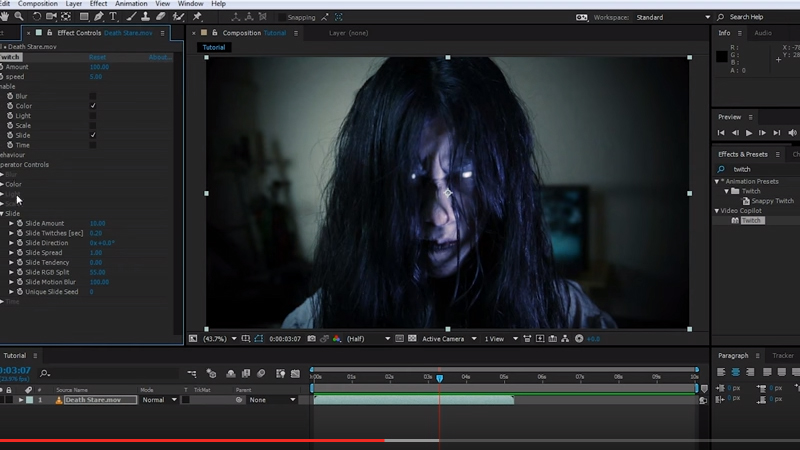
Task: Disable the Slide checkbox
Action: click(93, 135)
